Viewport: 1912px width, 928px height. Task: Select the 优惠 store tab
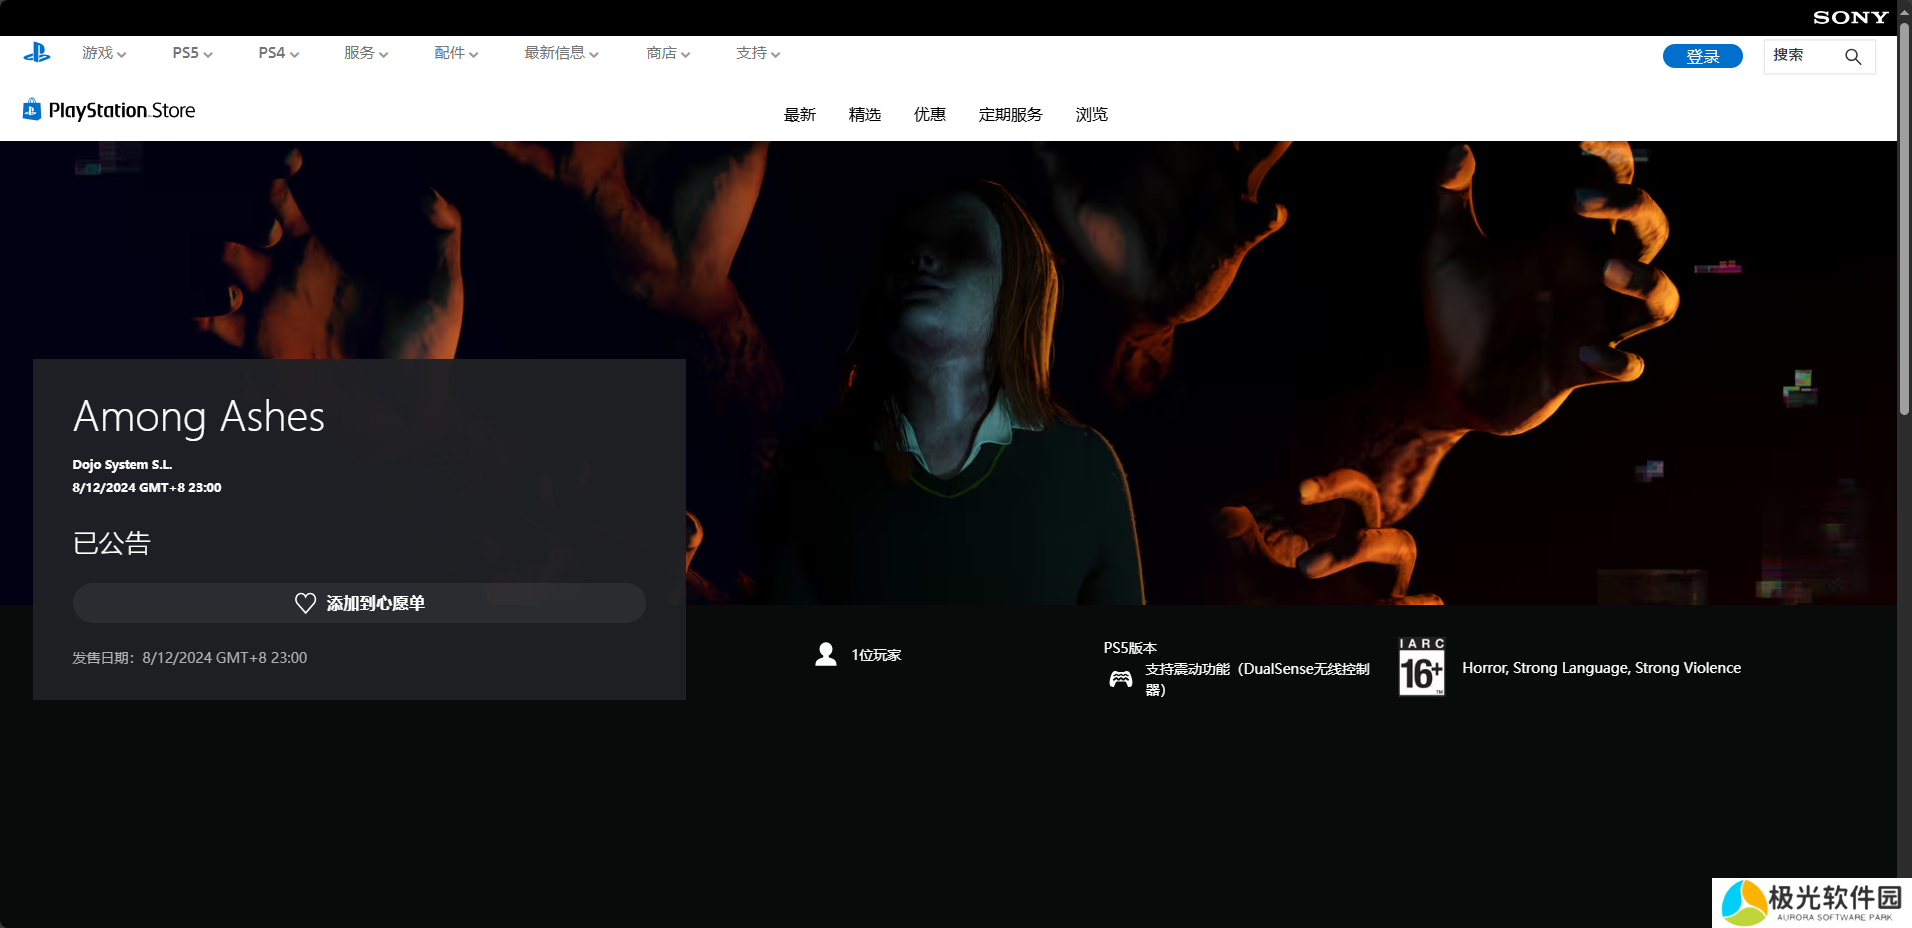tap(929, 115)
